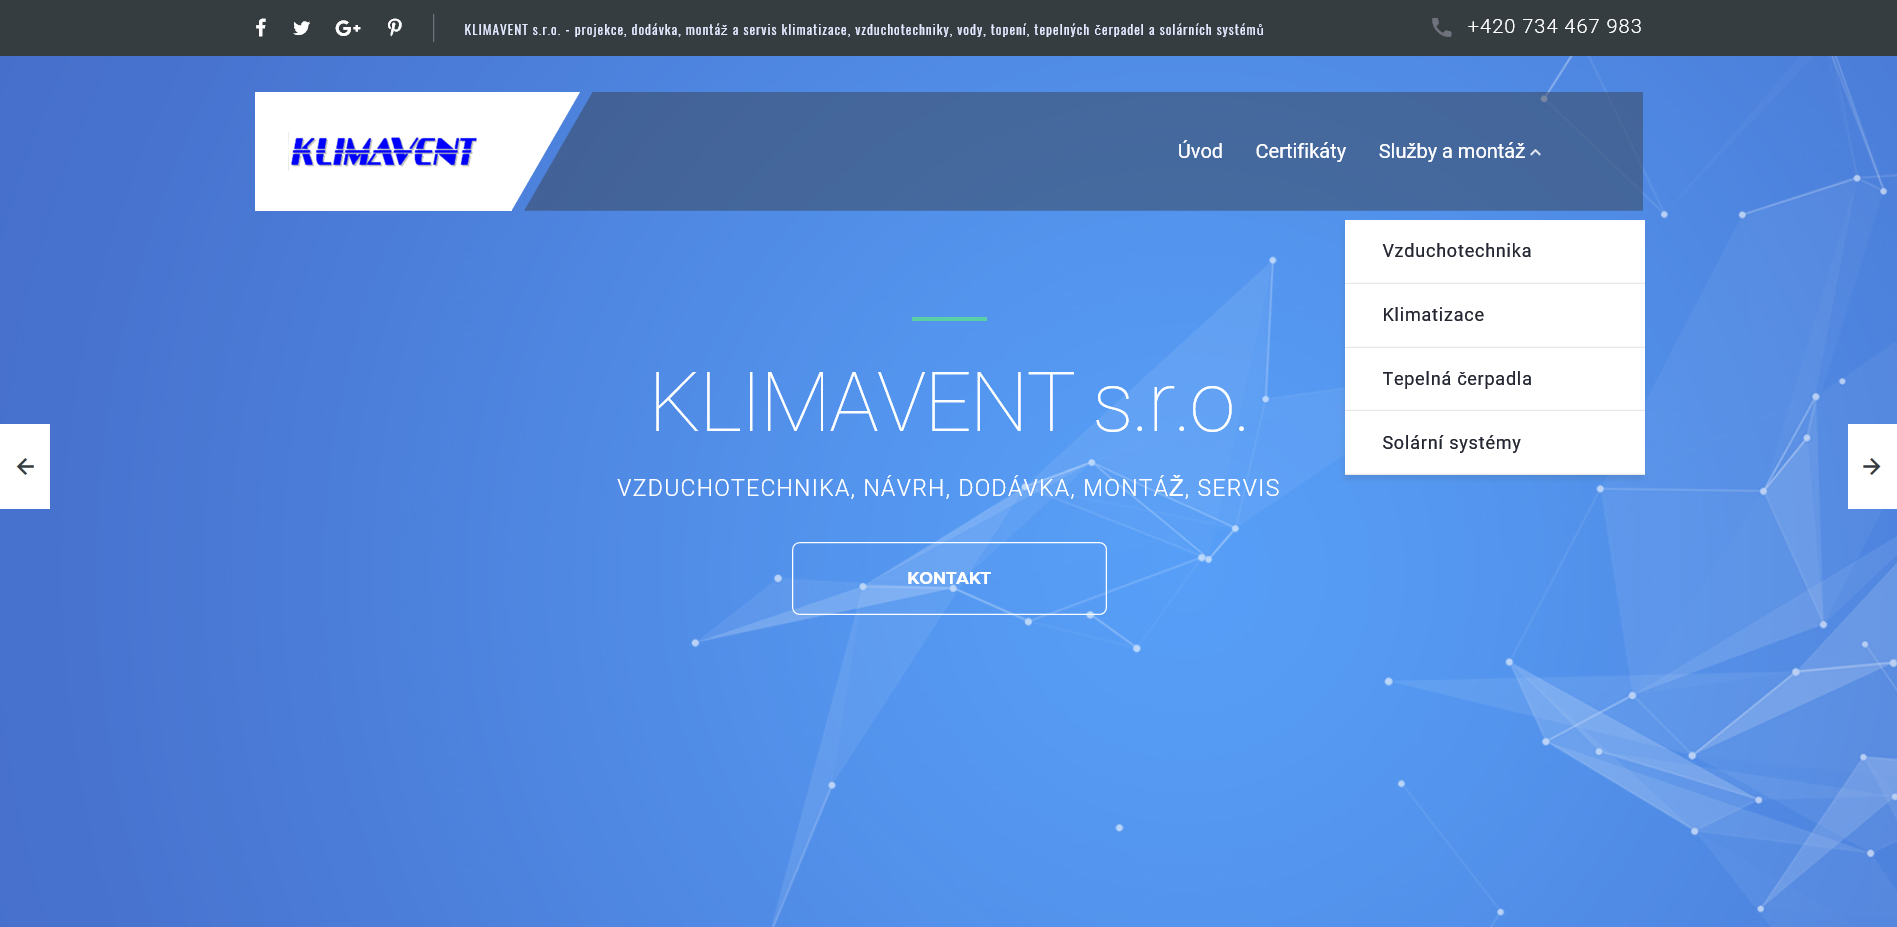The image size is (1897, 927).
Task: Select Vzduchotechnika from the dropdown
Action: pyautogui.click(x=1495, y=251)
